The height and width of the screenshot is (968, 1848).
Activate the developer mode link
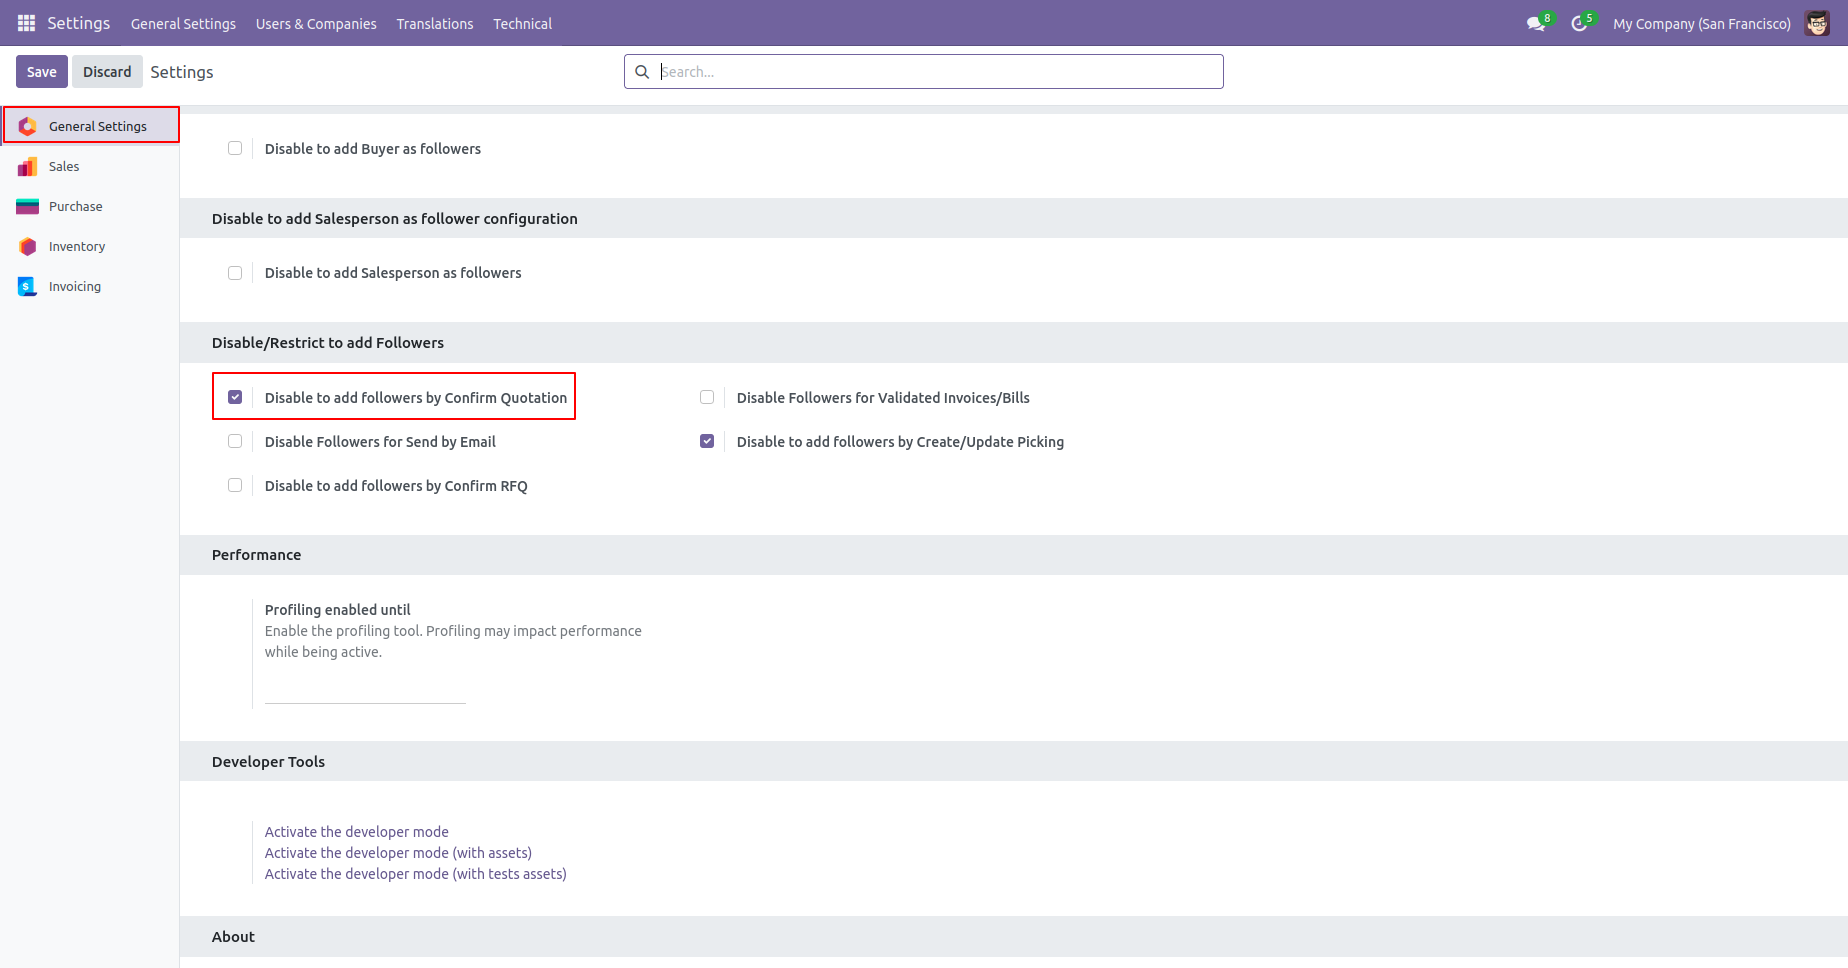click(357, 832)
